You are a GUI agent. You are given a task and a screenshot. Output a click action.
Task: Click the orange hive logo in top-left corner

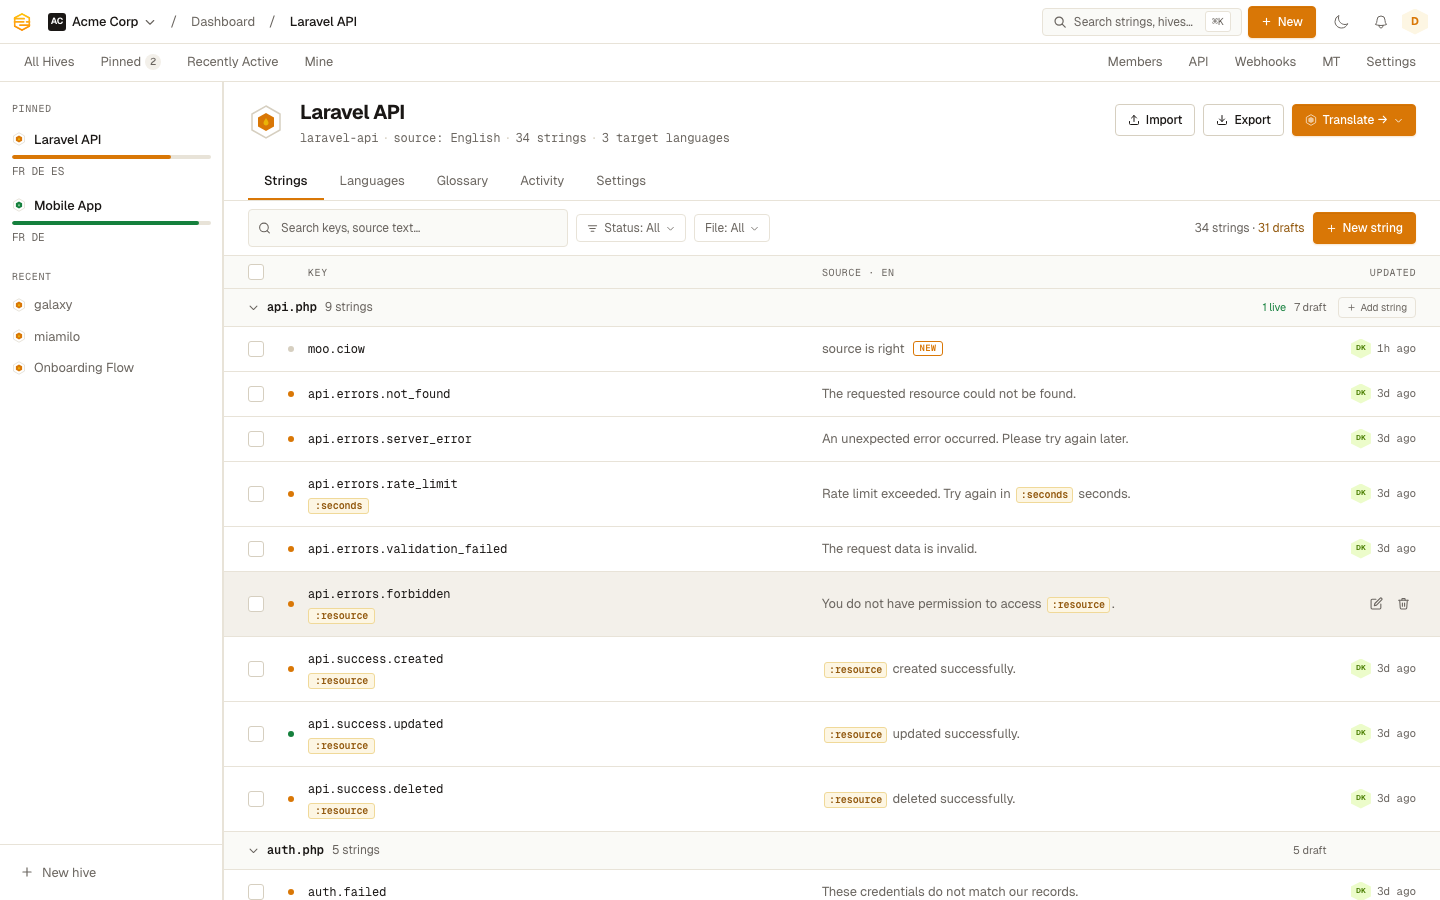coord(22,22)
